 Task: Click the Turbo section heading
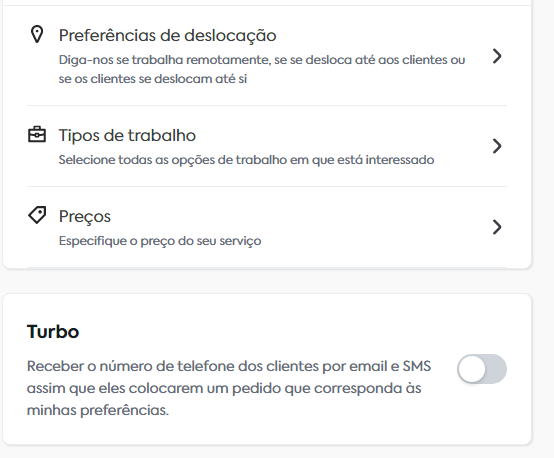[53, 332]
